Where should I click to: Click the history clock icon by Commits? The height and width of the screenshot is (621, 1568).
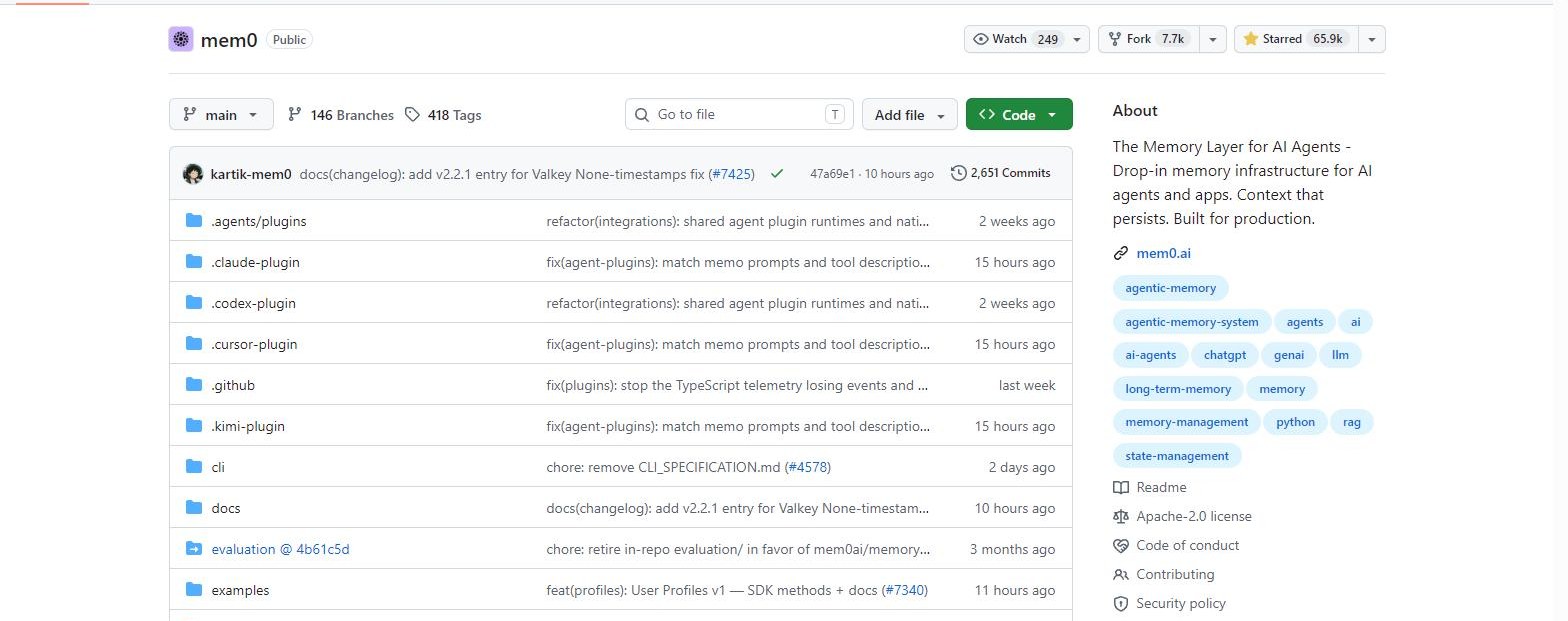958,173
